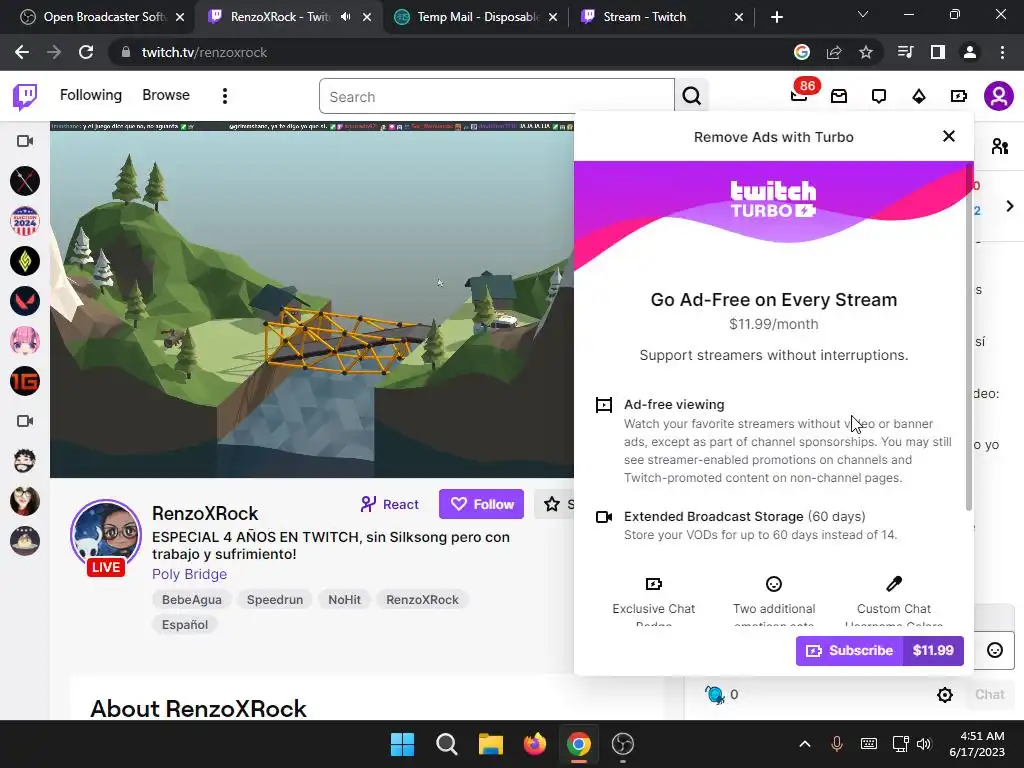This screenshot has width=1024, height=768.
Task: Select the NoHit tag
Action: 344,600
